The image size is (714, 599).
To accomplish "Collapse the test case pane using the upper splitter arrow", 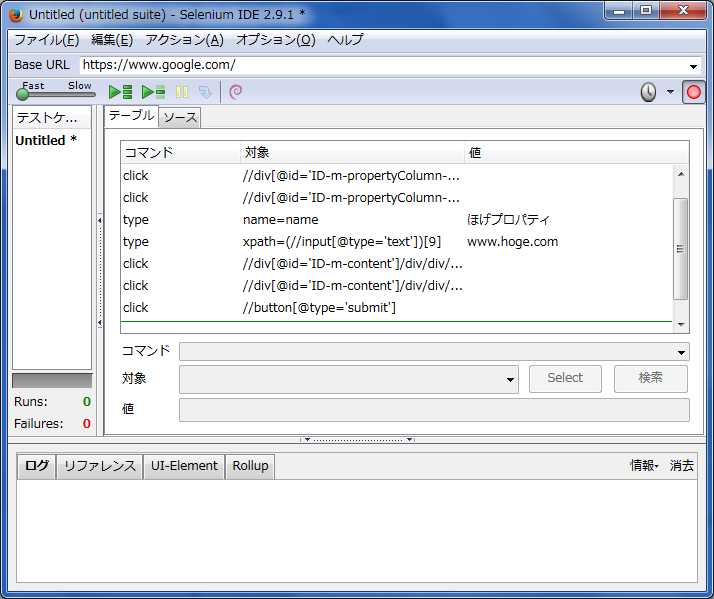I will [100, 220].
